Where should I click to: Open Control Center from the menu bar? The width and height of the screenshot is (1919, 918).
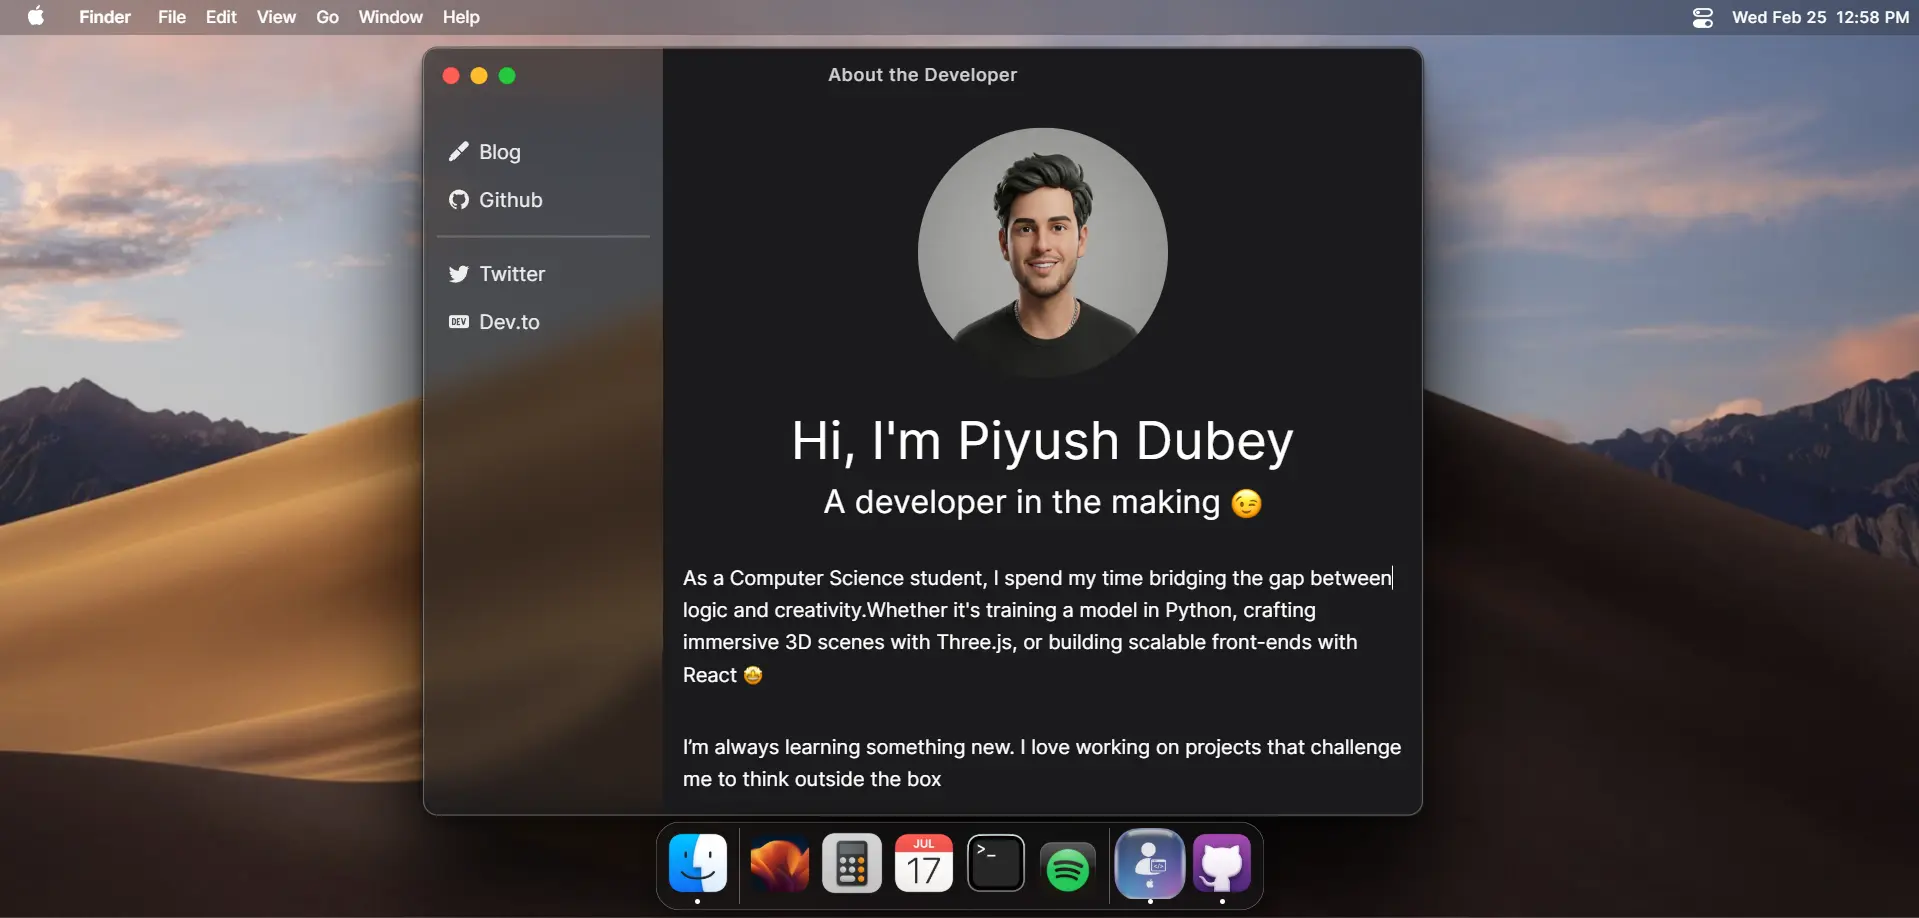(1701, 17)
